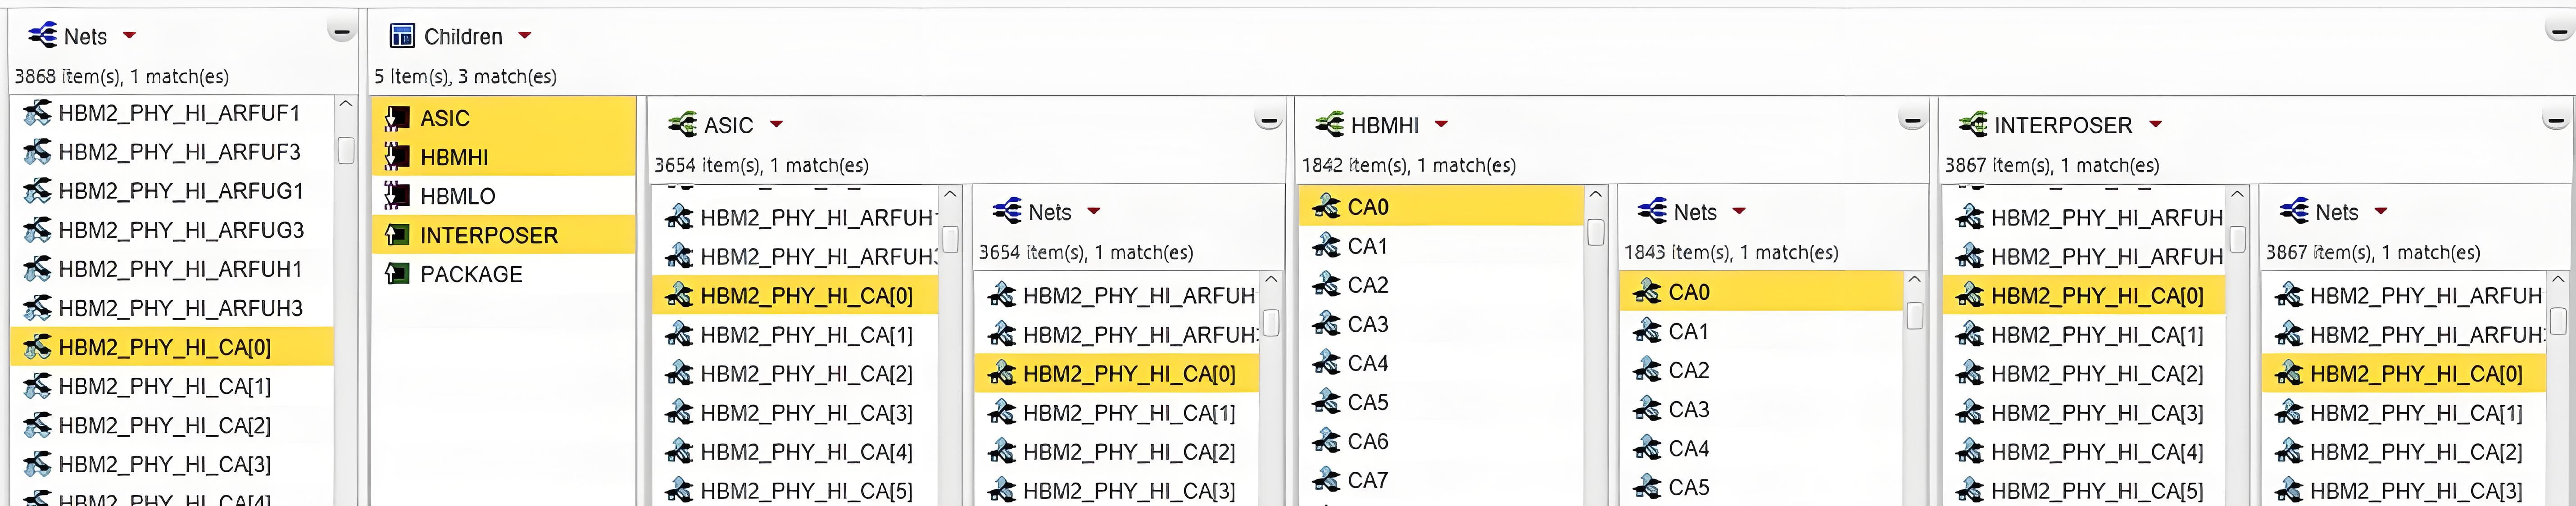Select HBM2_PHY_HI_CA[1] in the leftmost Nets list

pyautogui.click(x=172, y=386)
